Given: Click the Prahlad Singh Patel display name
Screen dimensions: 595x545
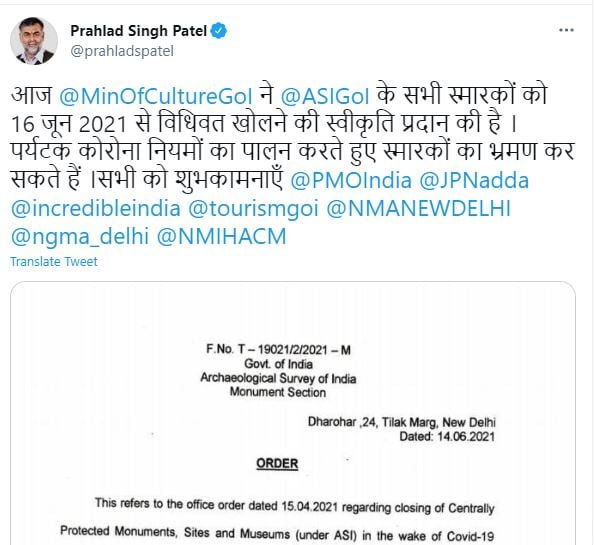Looking at the screenshot, I should point(139,31).
